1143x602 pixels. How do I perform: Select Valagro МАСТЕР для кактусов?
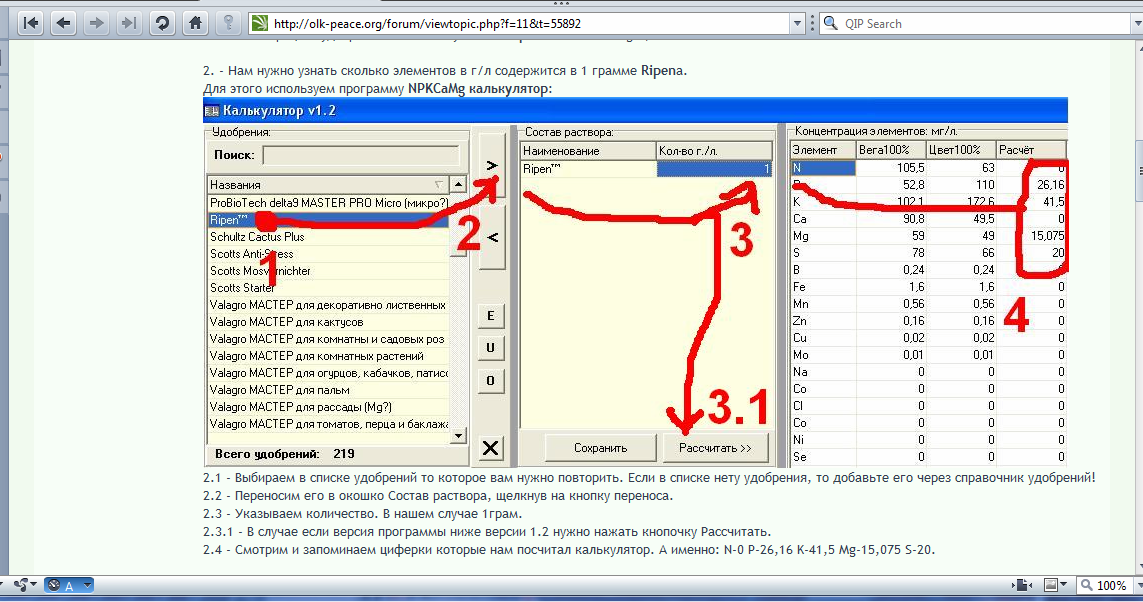pos(328,322)
